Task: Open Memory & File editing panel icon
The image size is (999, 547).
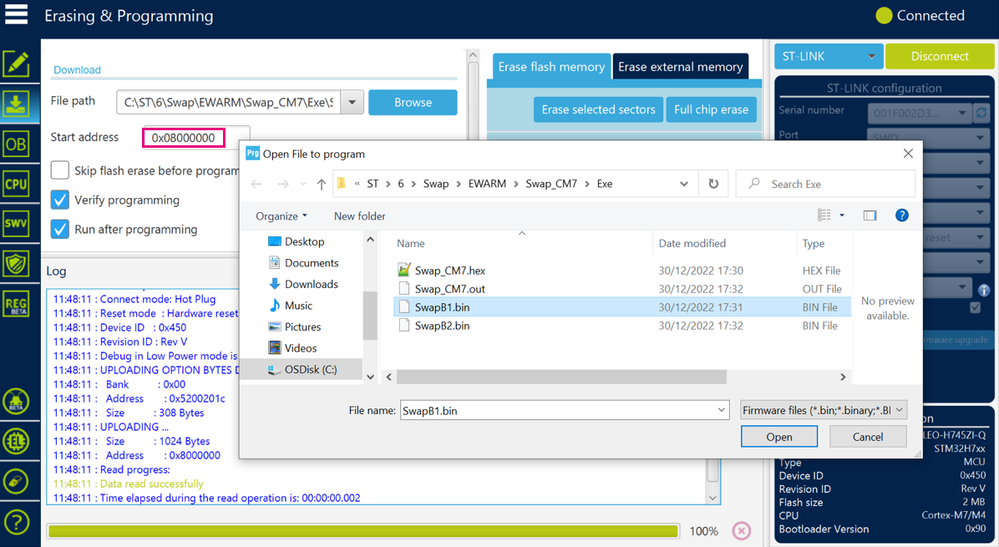Action: pos(16,64)
